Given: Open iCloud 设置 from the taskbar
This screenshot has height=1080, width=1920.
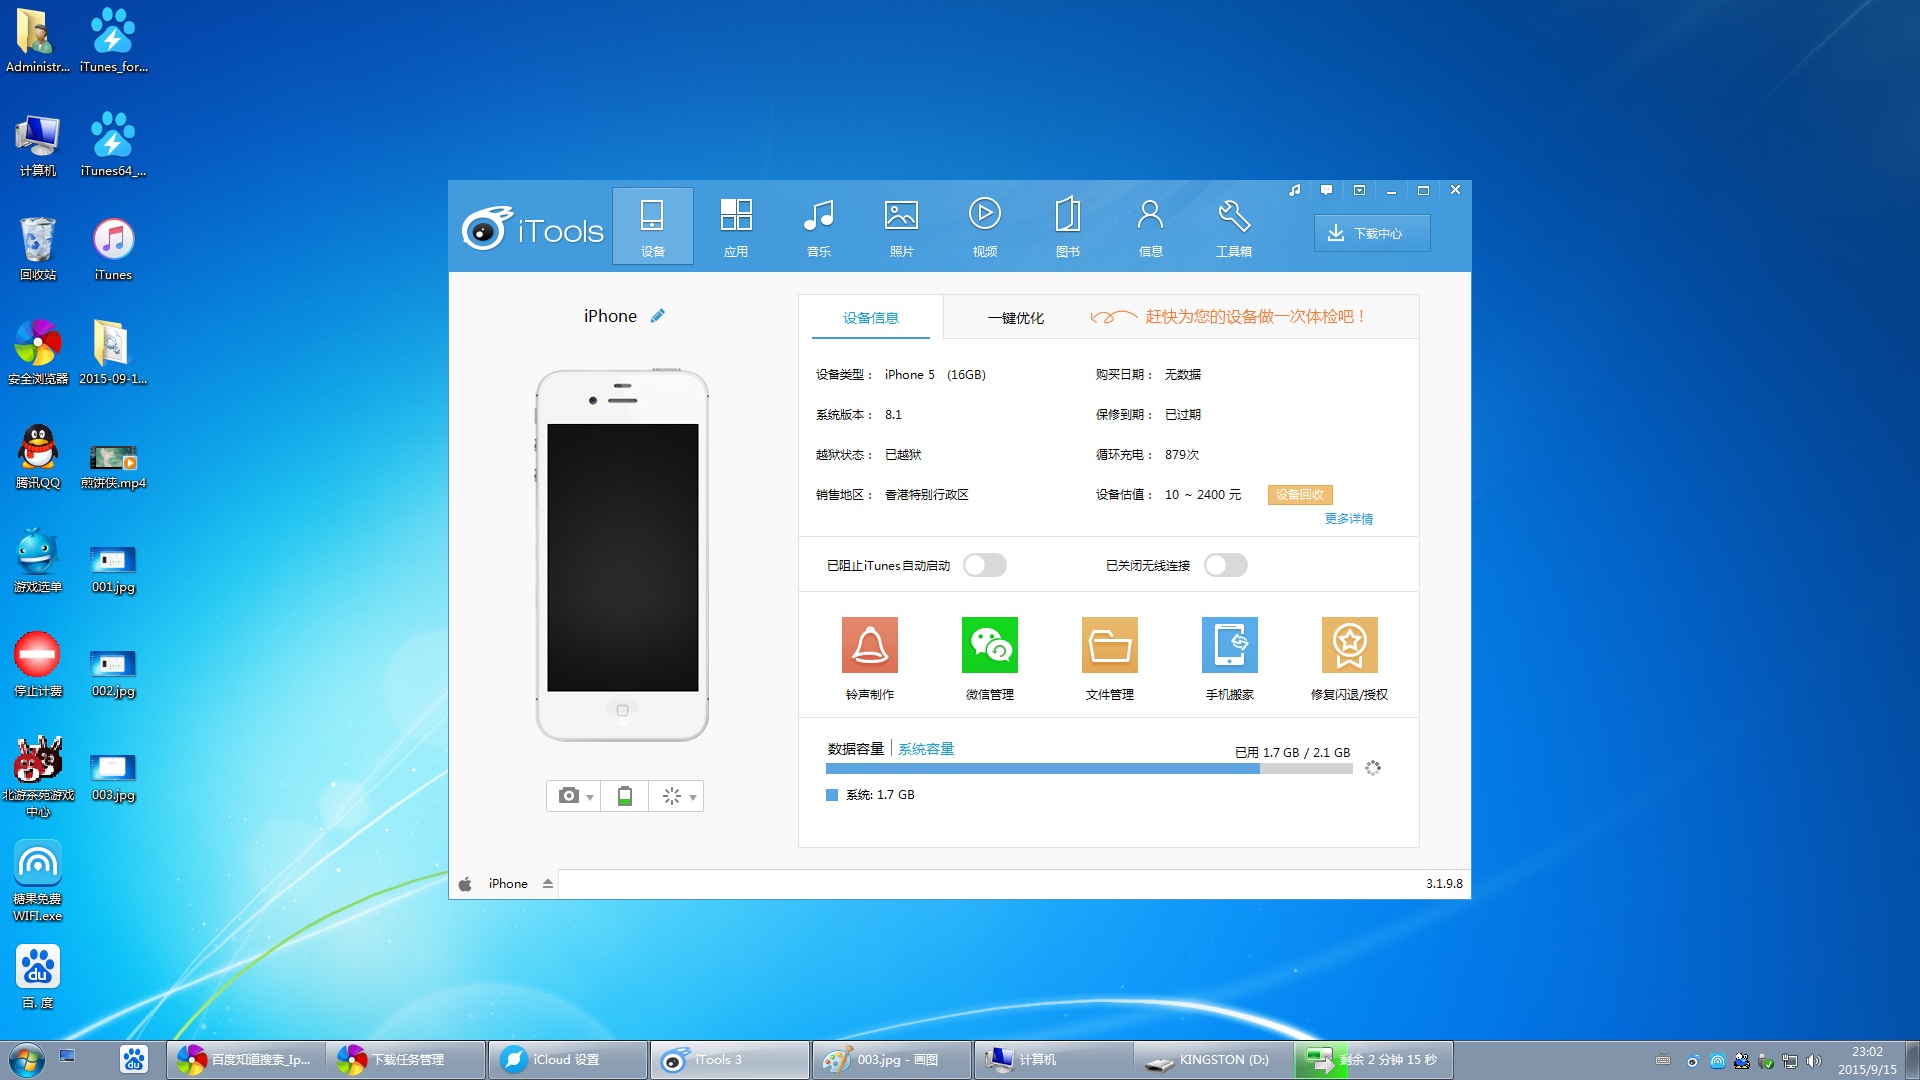Looking at the screenshot, I should 566,1060.
